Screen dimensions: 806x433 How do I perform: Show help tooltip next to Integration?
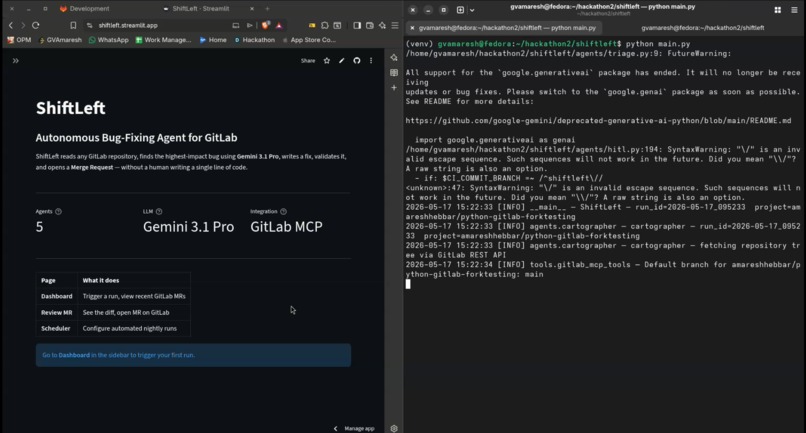pos(283,211)
